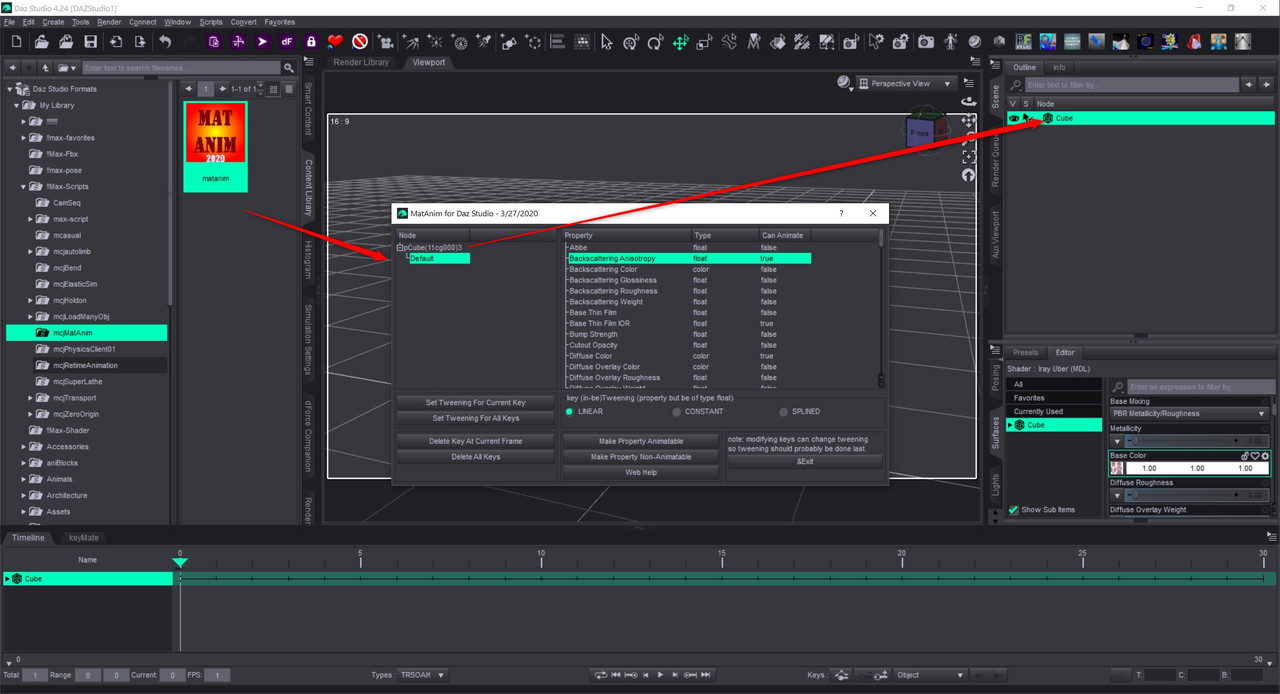The image size is (1280, 694).
Task: Select the Diffuse Color property row
Action: point(688,356)
